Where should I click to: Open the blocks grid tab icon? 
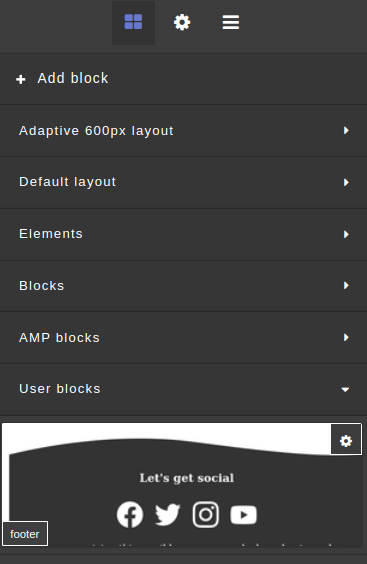click(133, 22)
